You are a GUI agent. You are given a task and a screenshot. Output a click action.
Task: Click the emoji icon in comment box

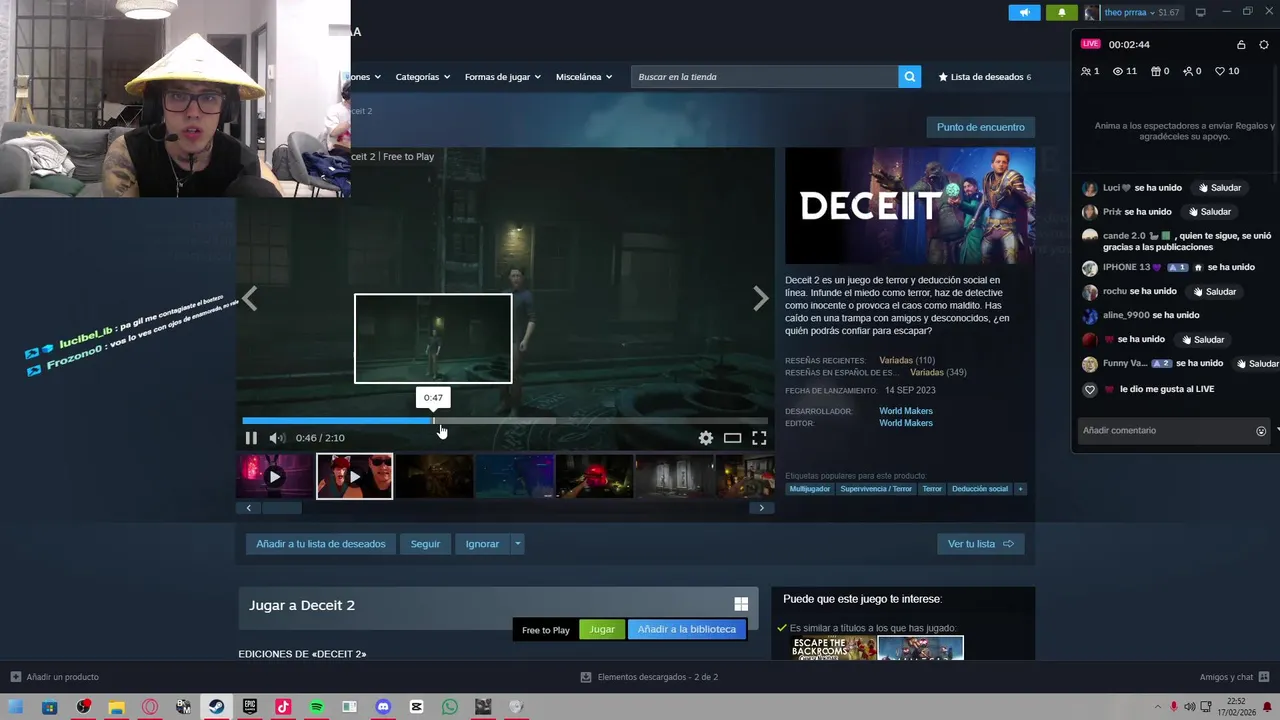click(x=1261, y=431)
